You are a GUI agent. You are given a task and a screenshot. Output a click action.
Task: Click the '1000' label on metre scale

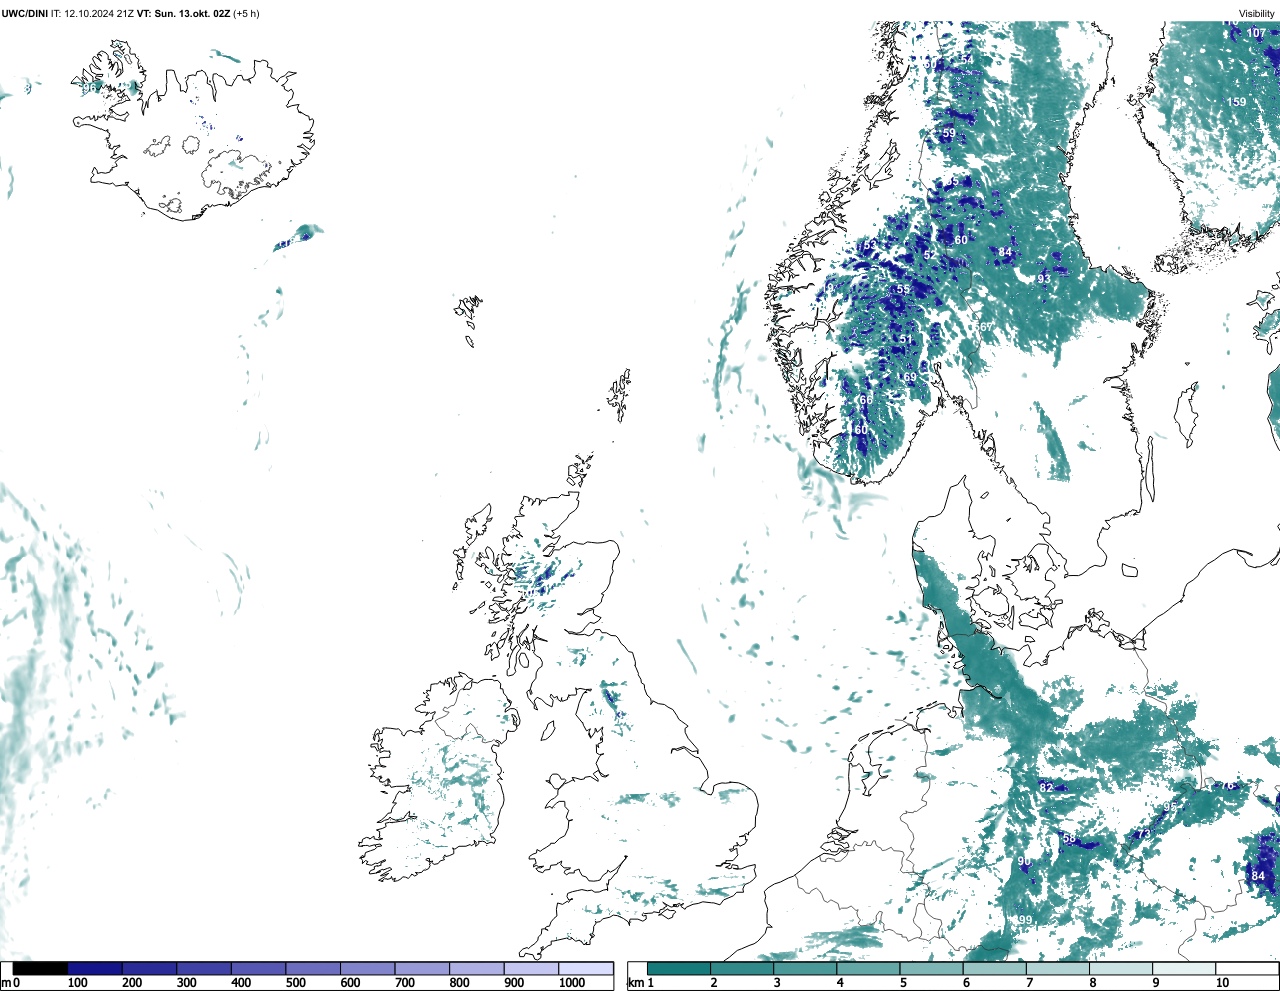[572, 983]
